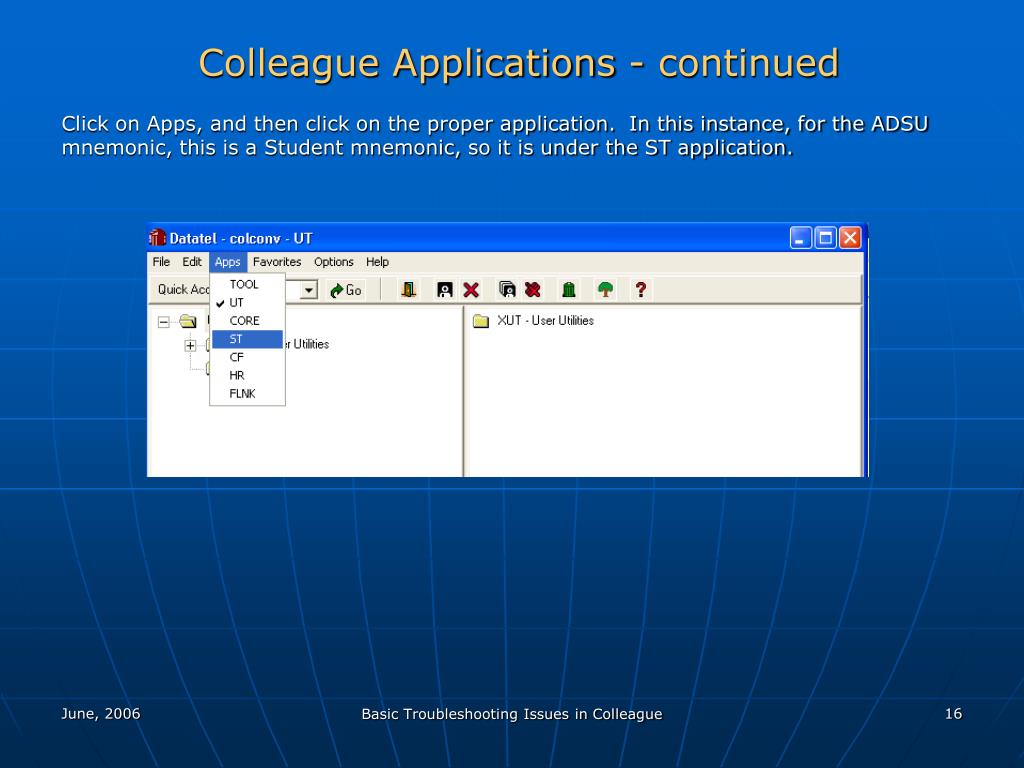Click the save floppy disk icon
The height and width of the screenshot is (768, 1024).
tap(445, 289)
